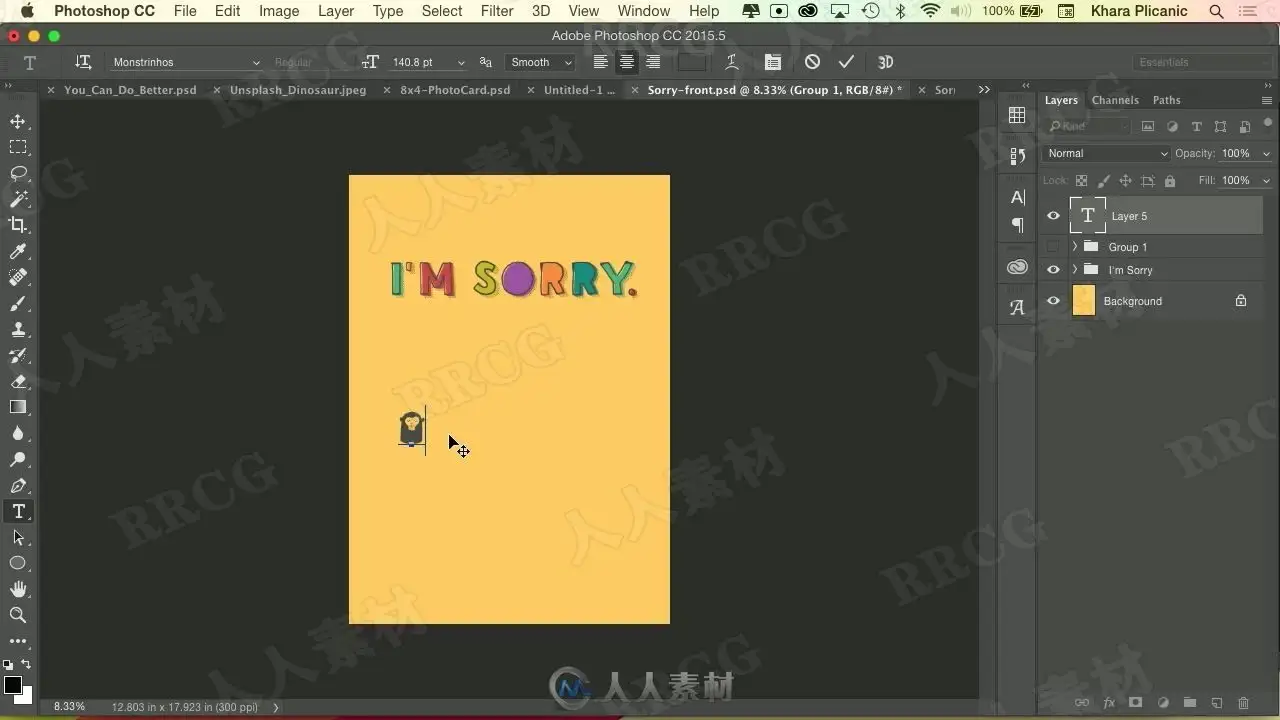Open the layer Opacity dropdown arrow

[x=1266, y=154]
